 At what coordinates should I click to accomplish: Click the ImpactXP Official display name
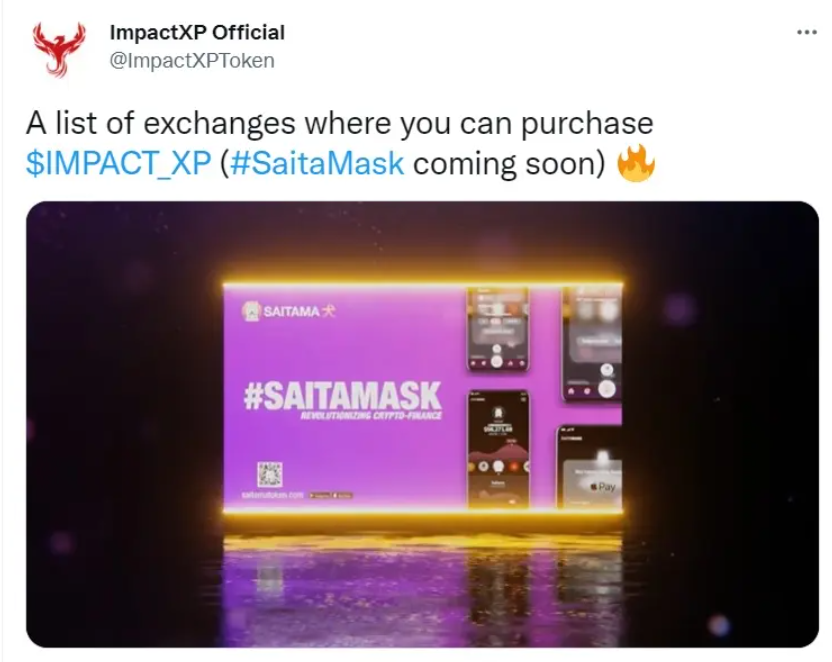(197, 32)
